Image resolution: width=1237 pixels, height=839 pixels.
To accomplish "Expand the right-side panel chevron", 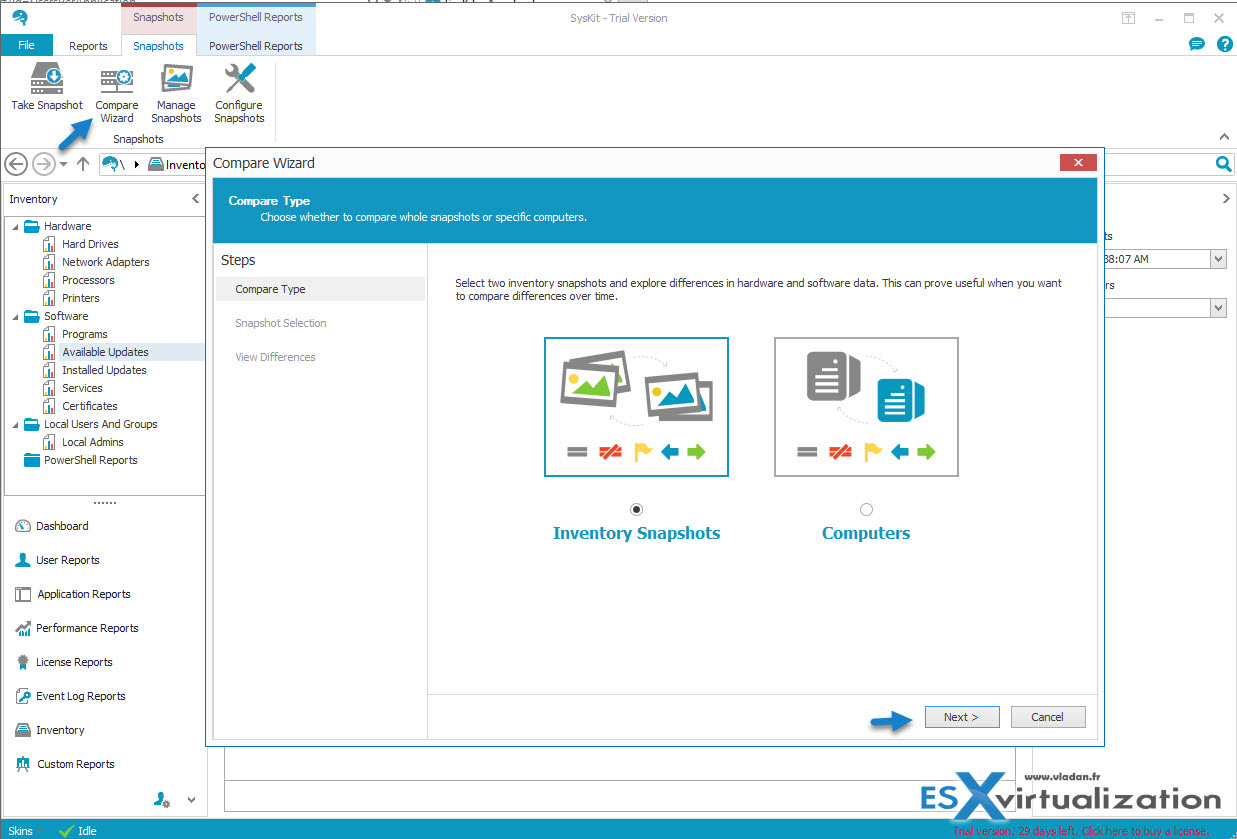I will click(x=1227, y=199).
